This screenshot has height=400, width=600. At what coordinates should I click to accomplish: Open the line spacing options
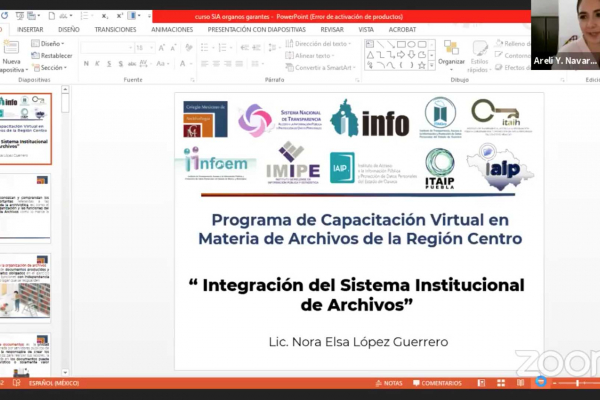point(274,47)
